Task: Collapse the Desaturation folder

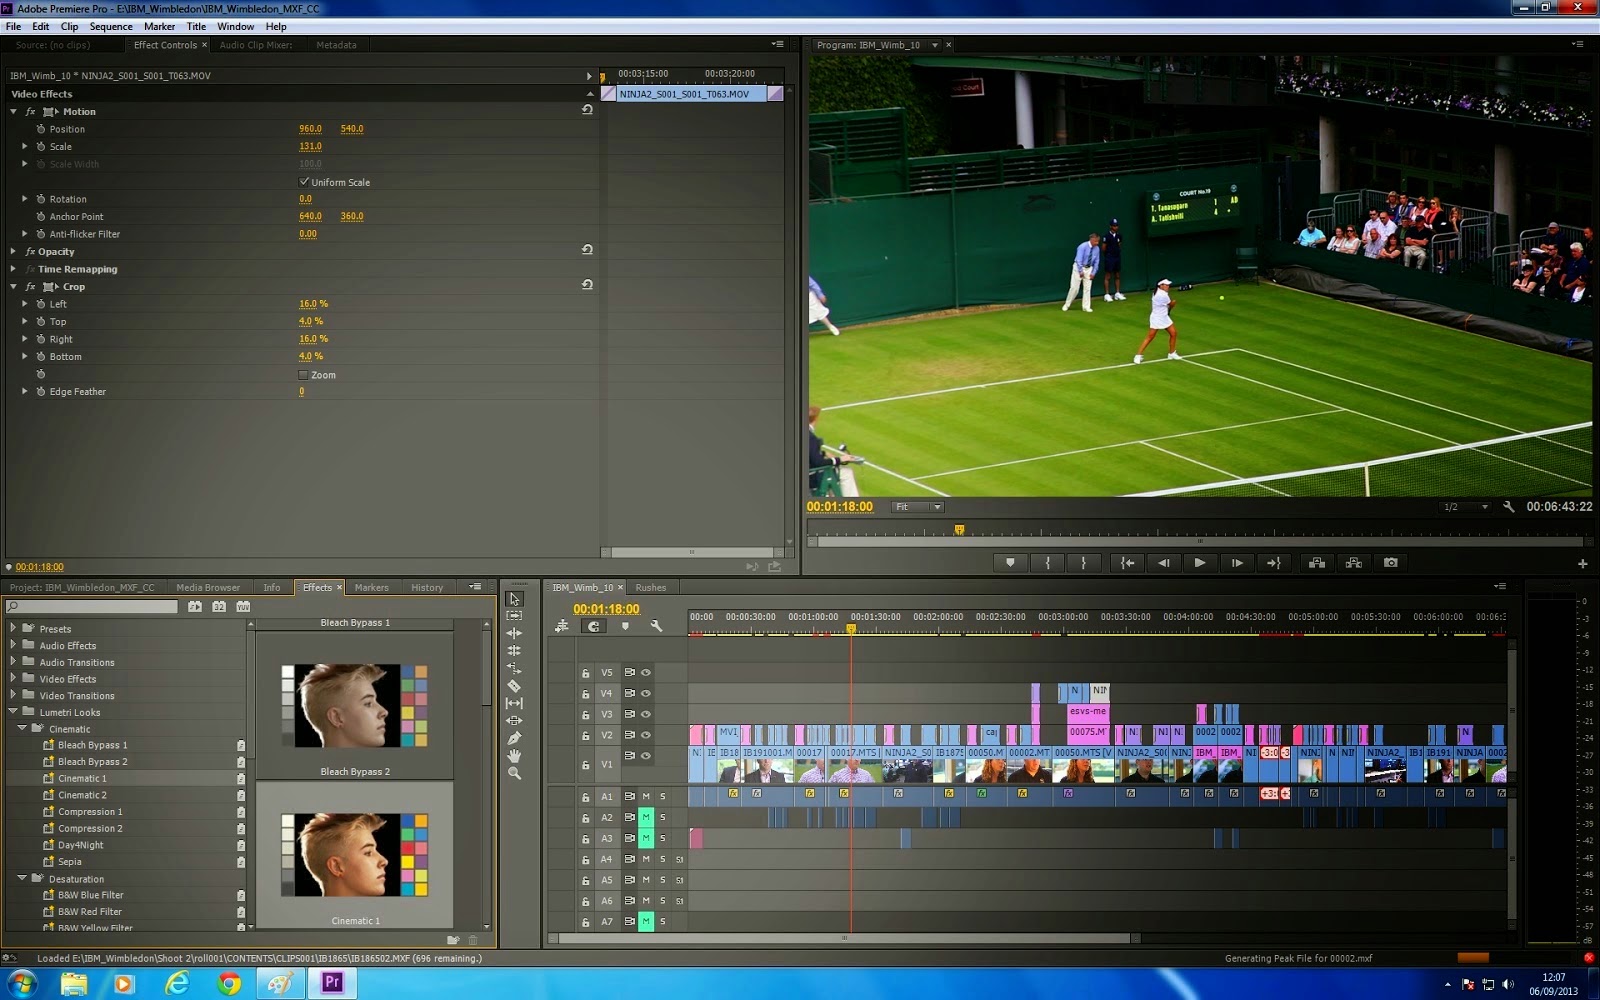Action: pyautogui.click(x=22, y=878)
